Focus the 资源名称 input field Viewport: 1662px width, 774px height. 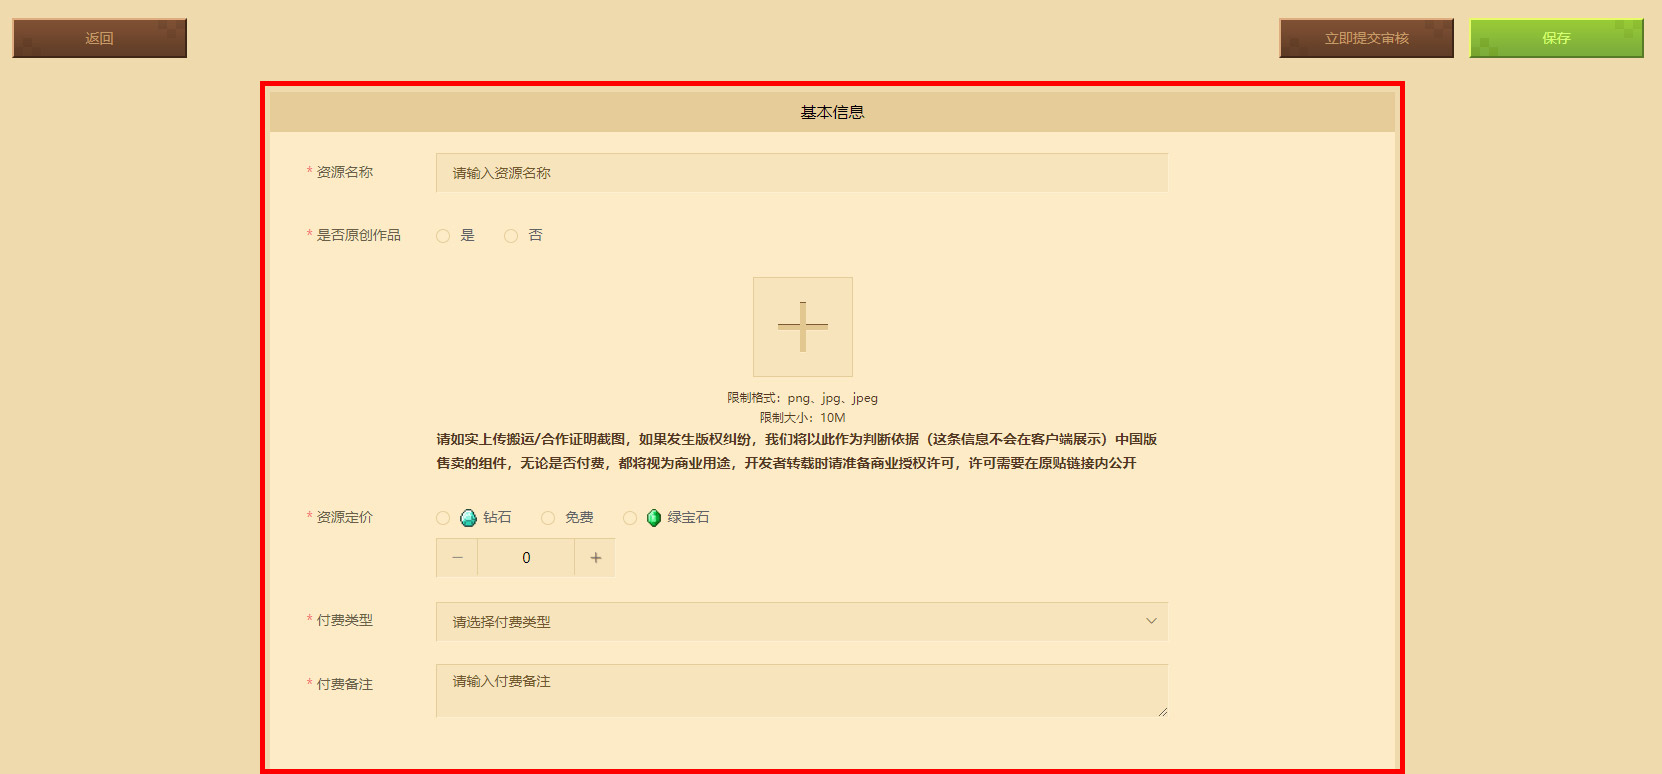[802, 172]
